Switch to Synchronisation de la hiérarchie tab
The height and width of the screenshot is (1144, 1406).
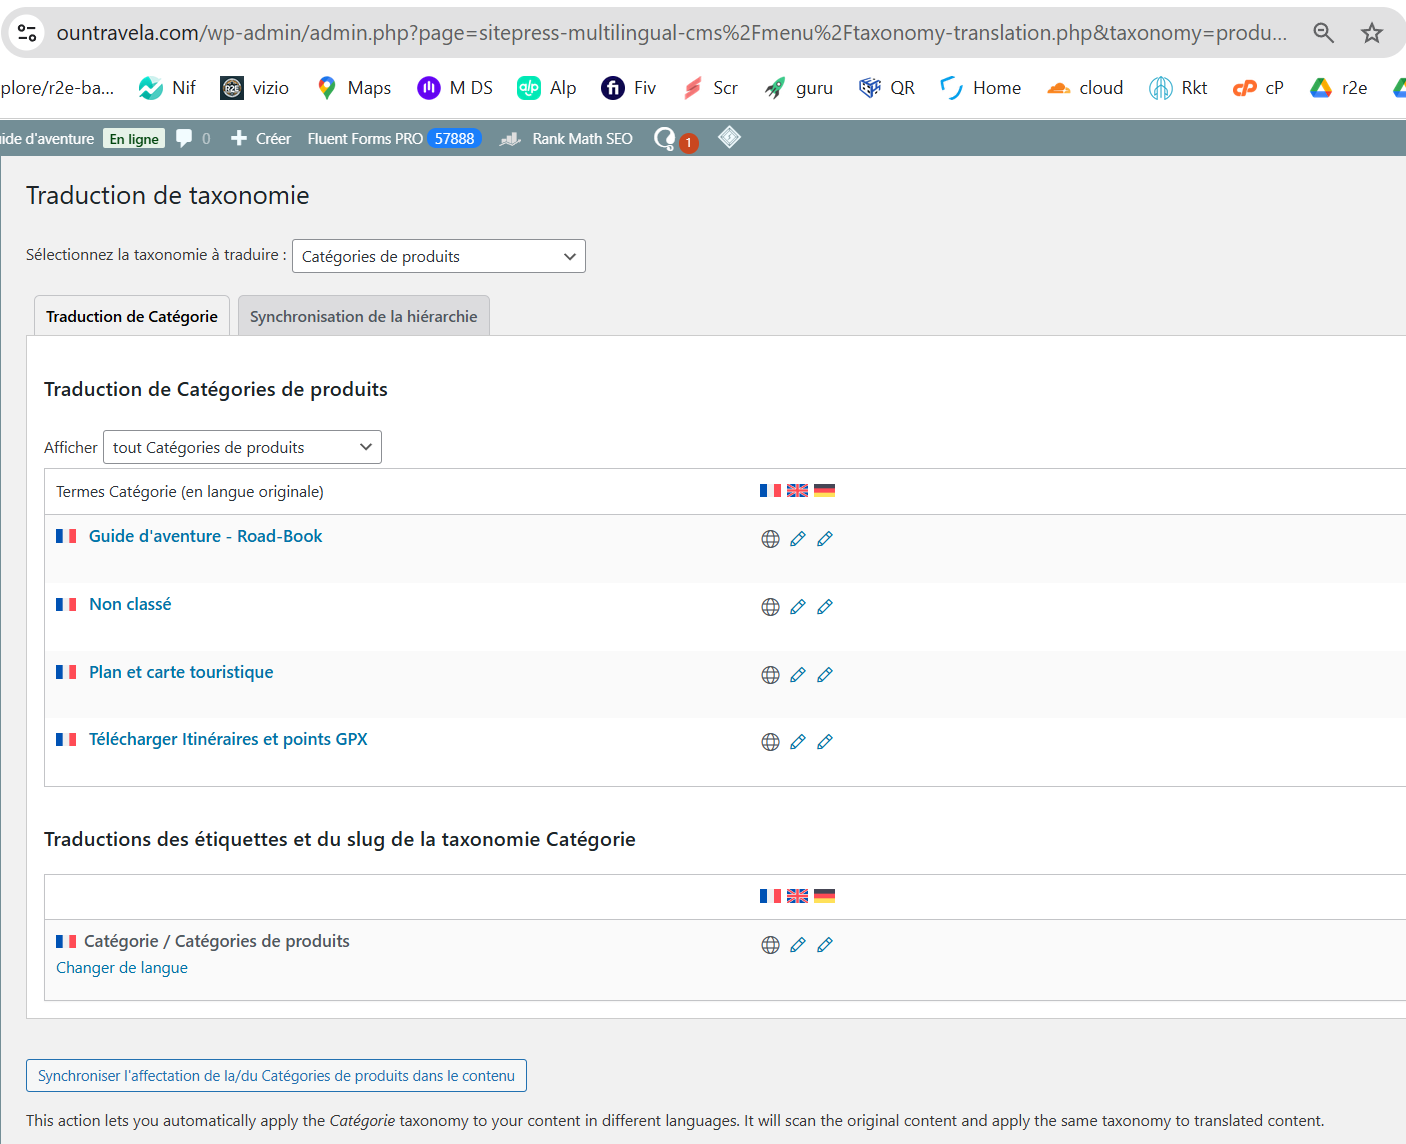tap(363, 316)
